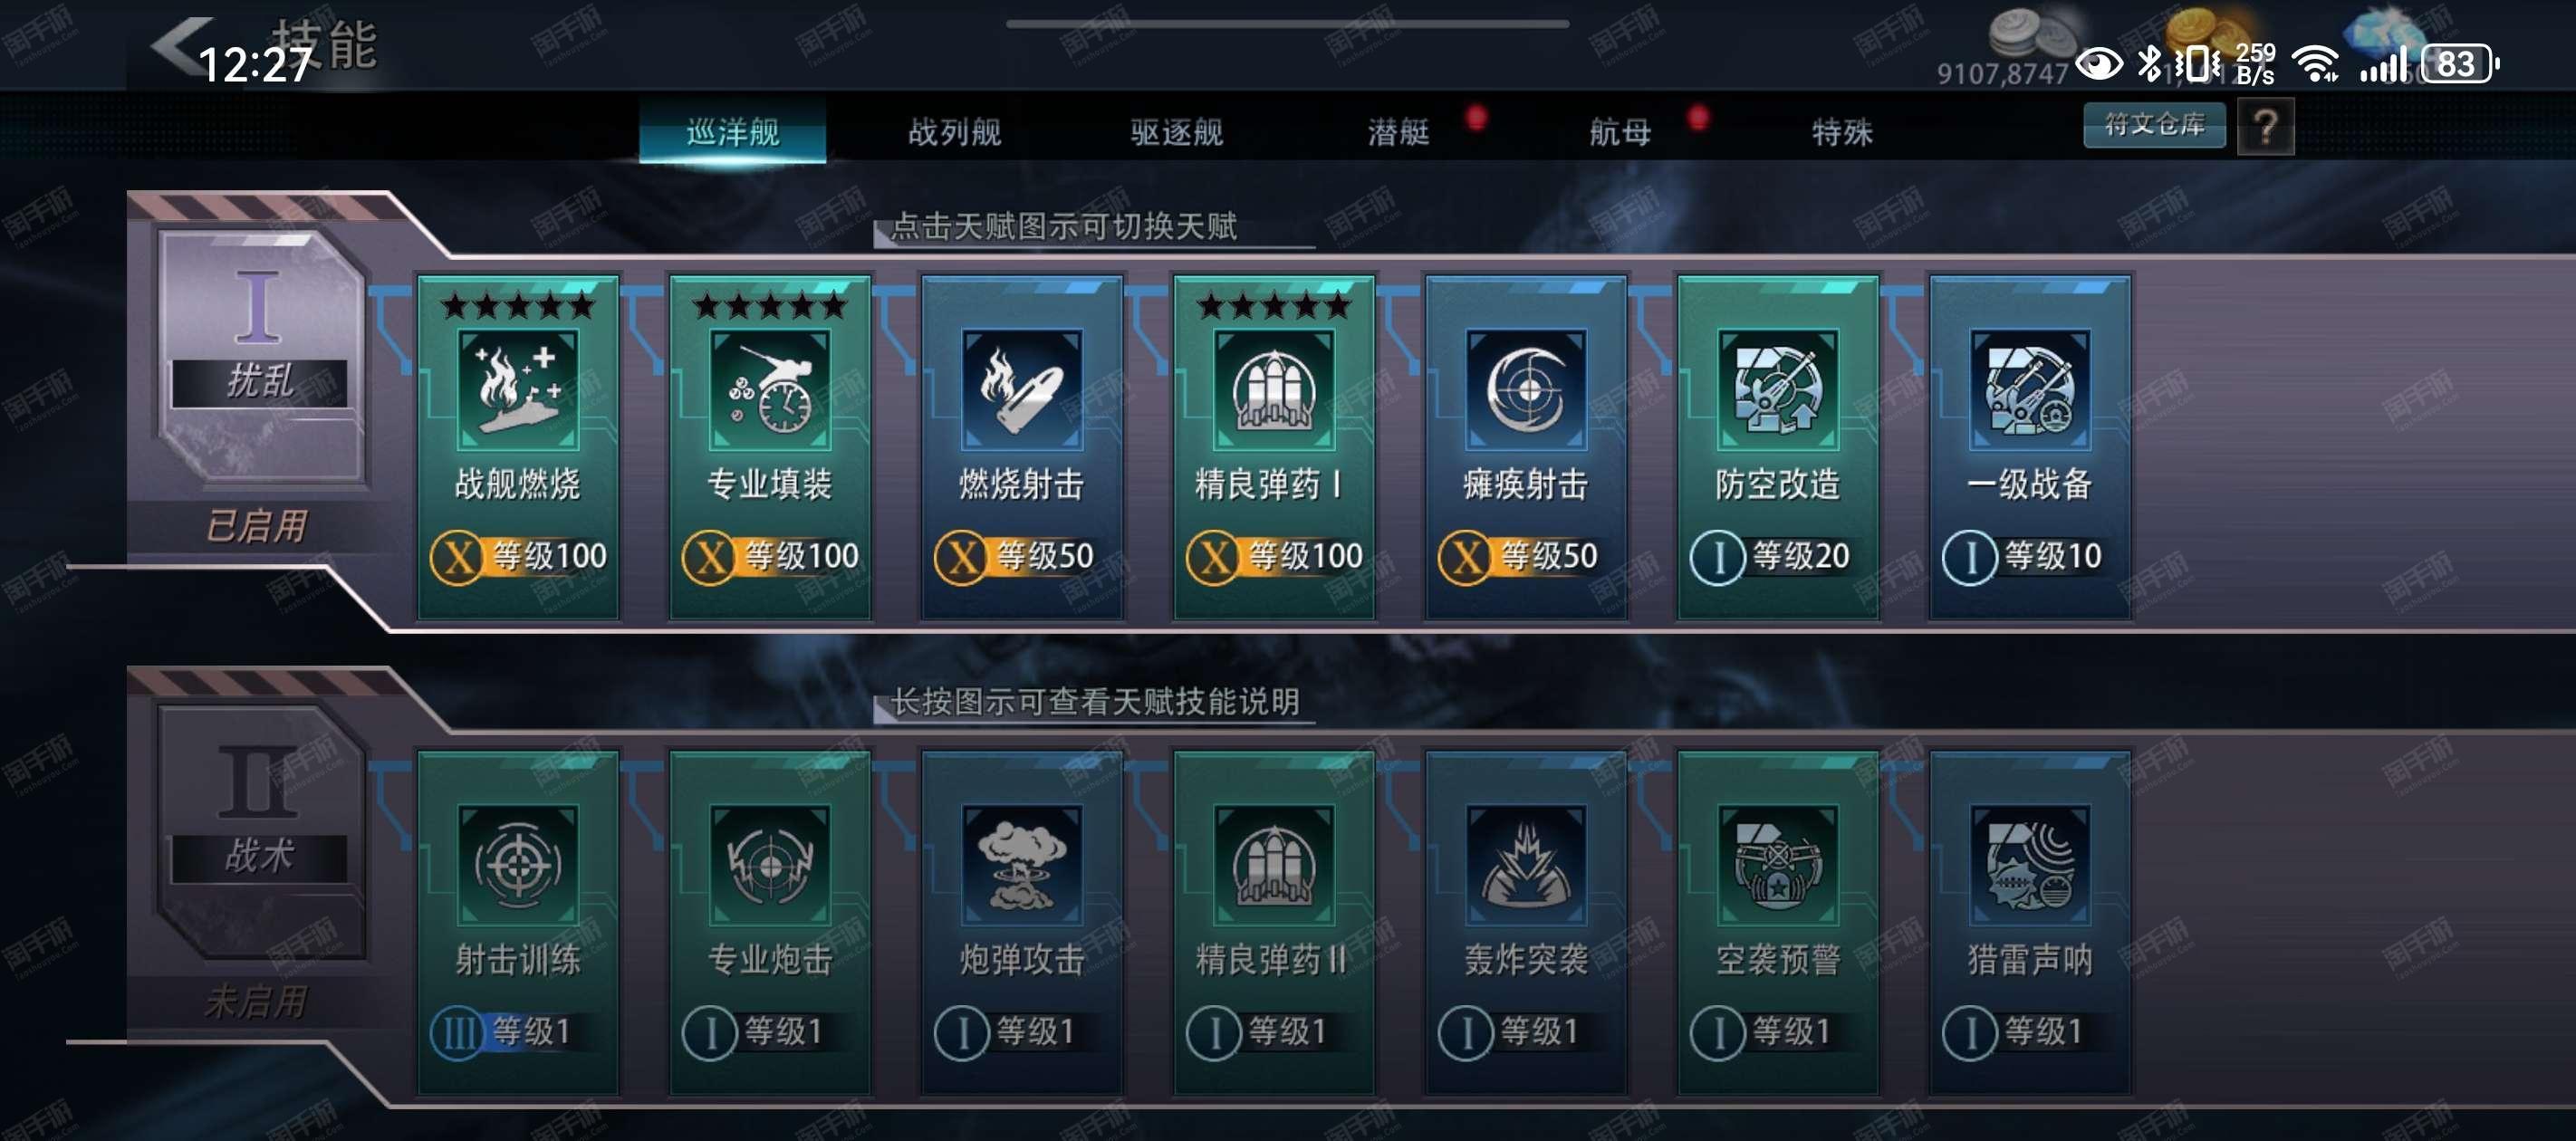The height and width of the screenshot is (1141, 2576).
Task: Open the 航母 tab
Action: click(x=1620, y=131)
